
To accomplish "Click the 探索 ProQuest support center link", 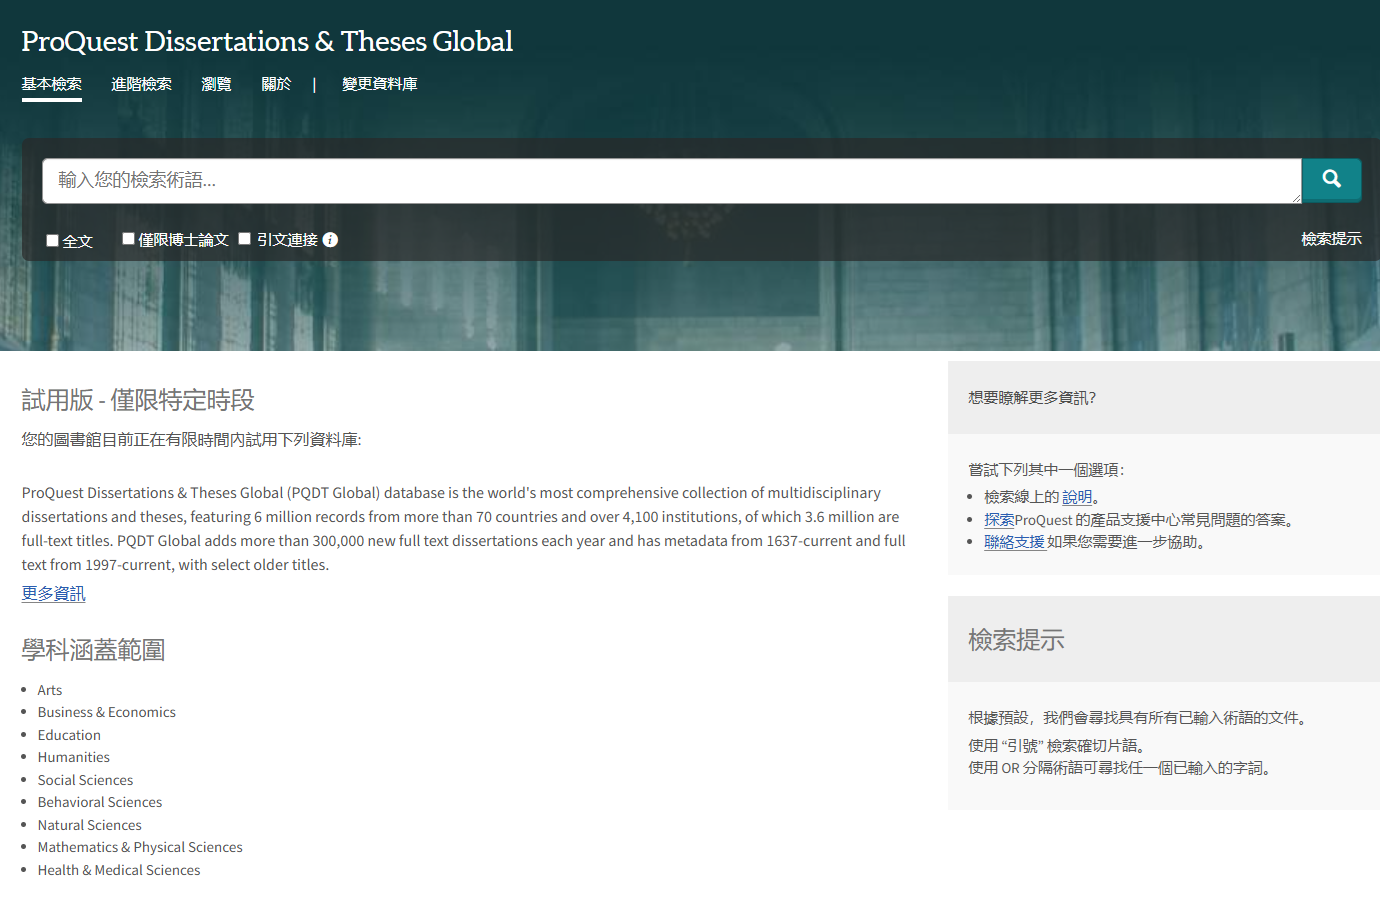I will 999,520.
